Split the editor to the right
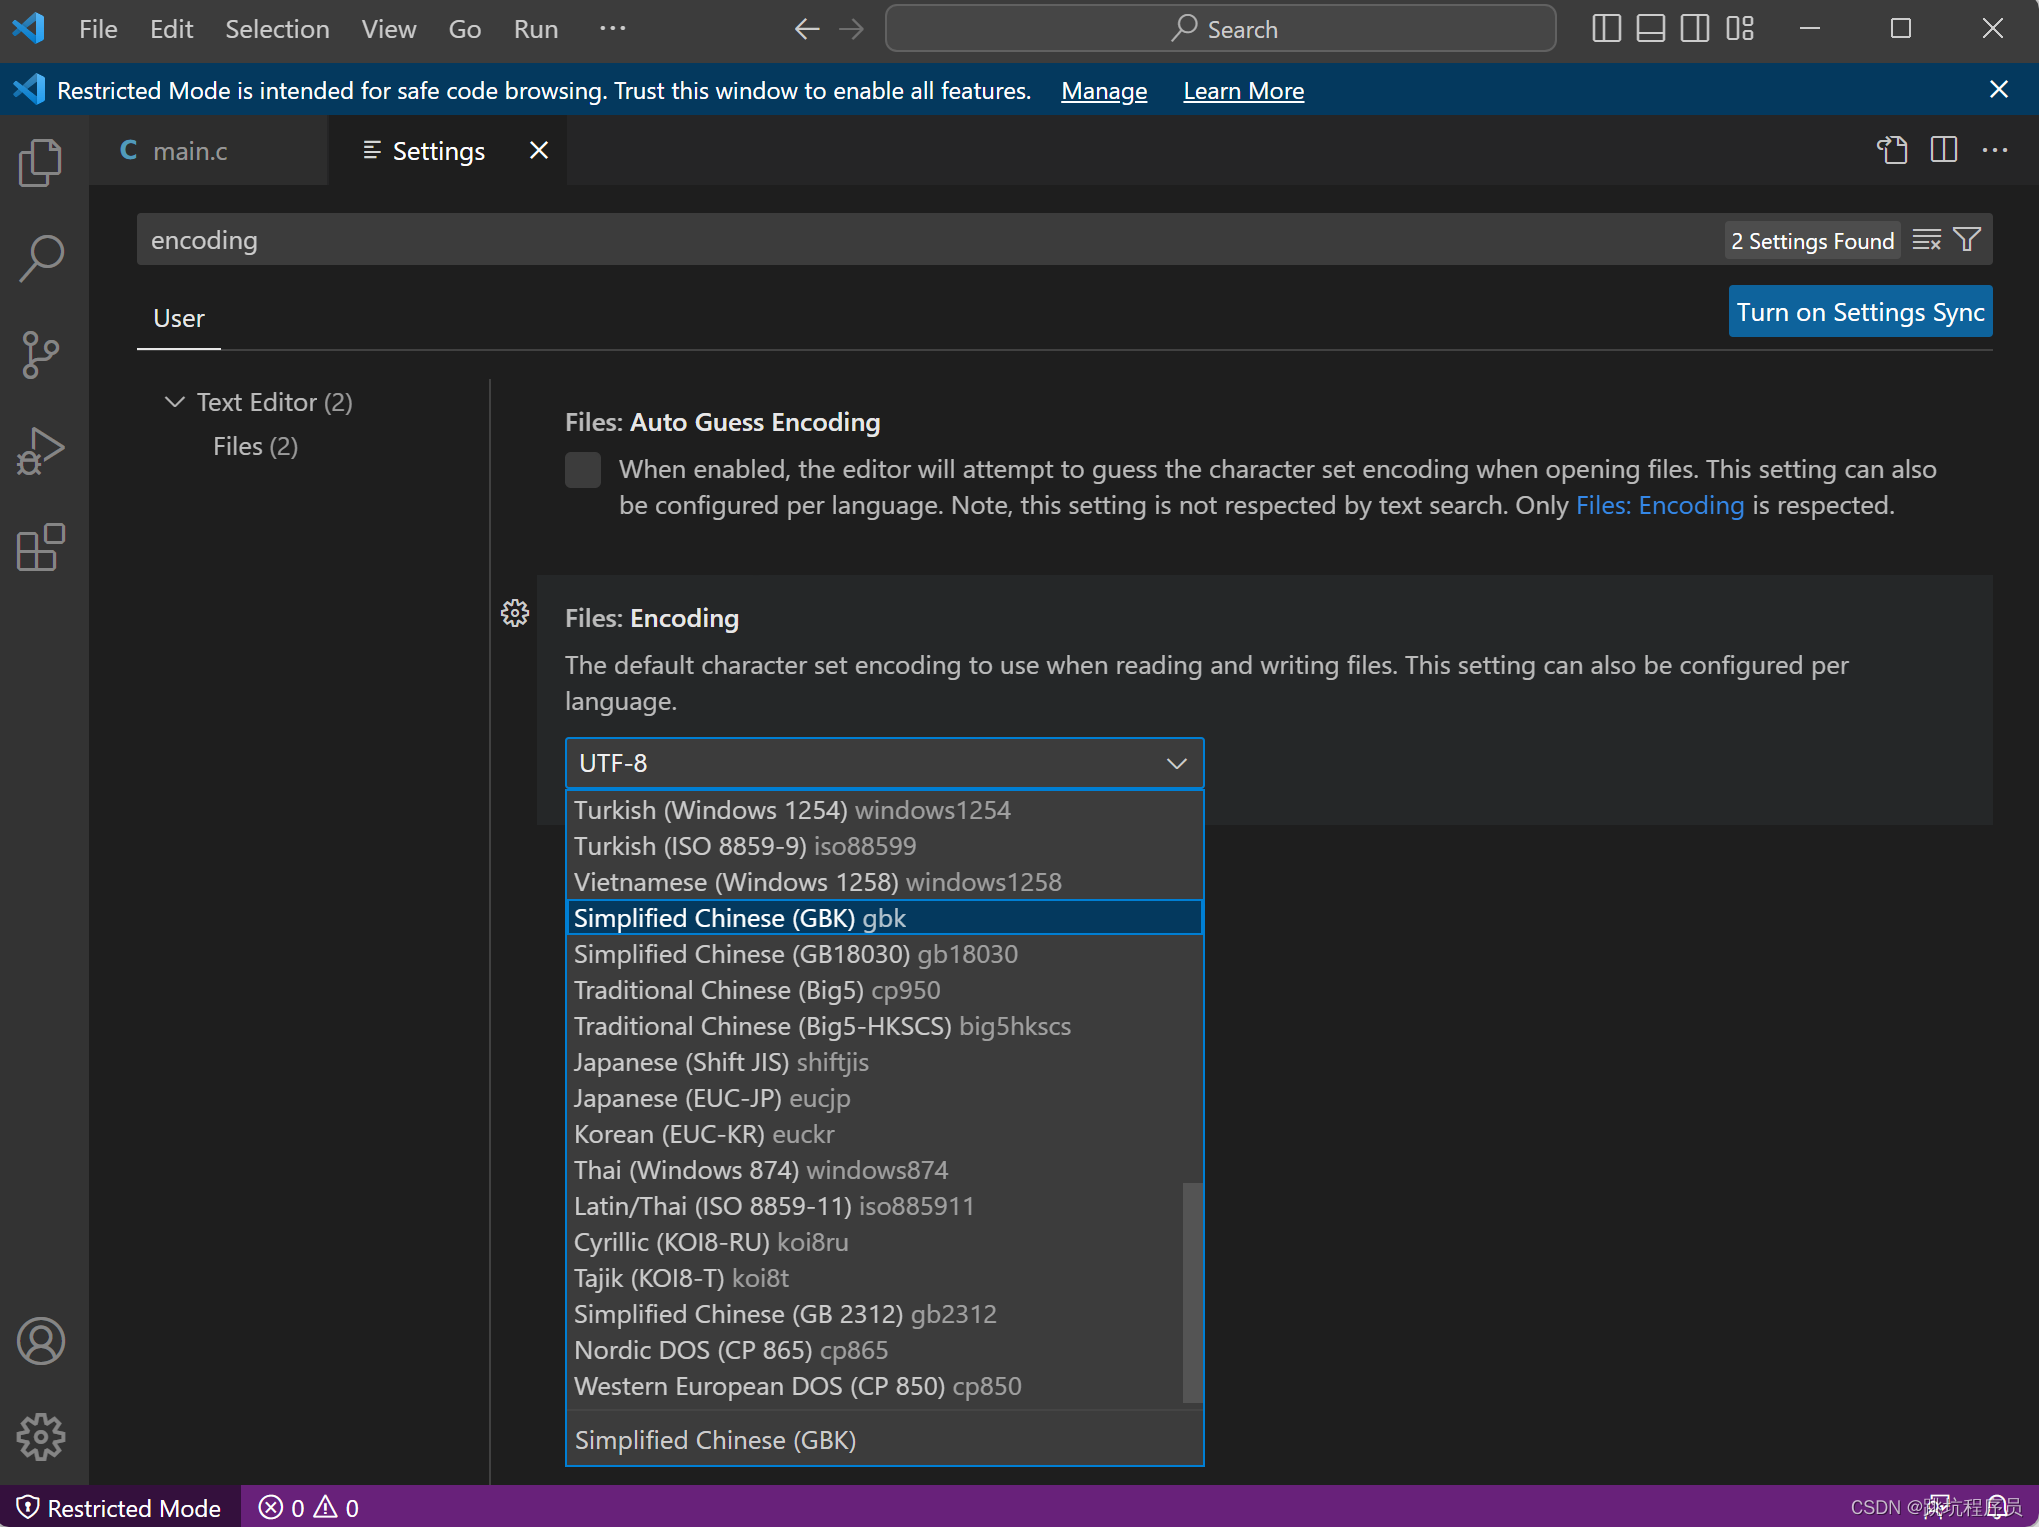The height and width of the screenshot is (1527, 2039). (1943, 150)
